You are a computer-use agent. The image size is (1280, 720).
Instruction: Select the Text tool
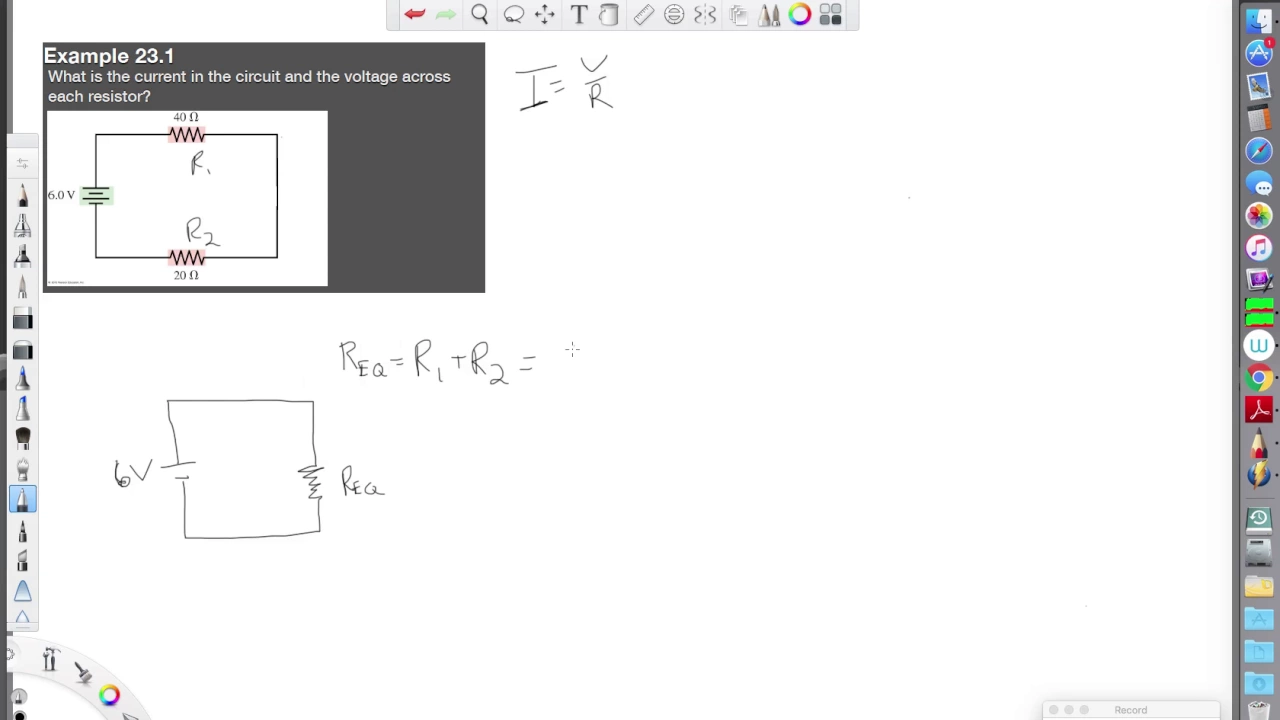coord(578,14)
